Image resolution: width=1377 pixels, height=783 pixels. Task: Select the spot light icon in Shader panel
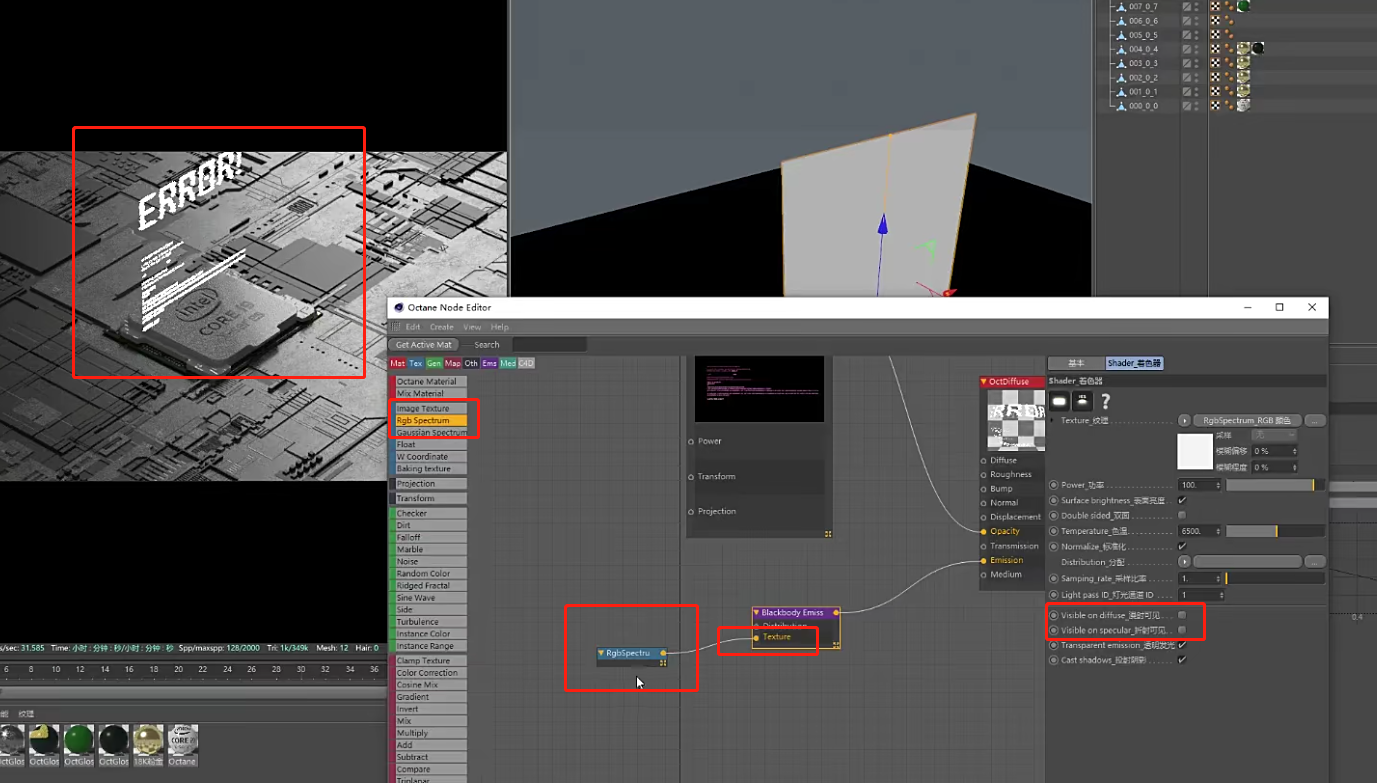point(1082,401)
